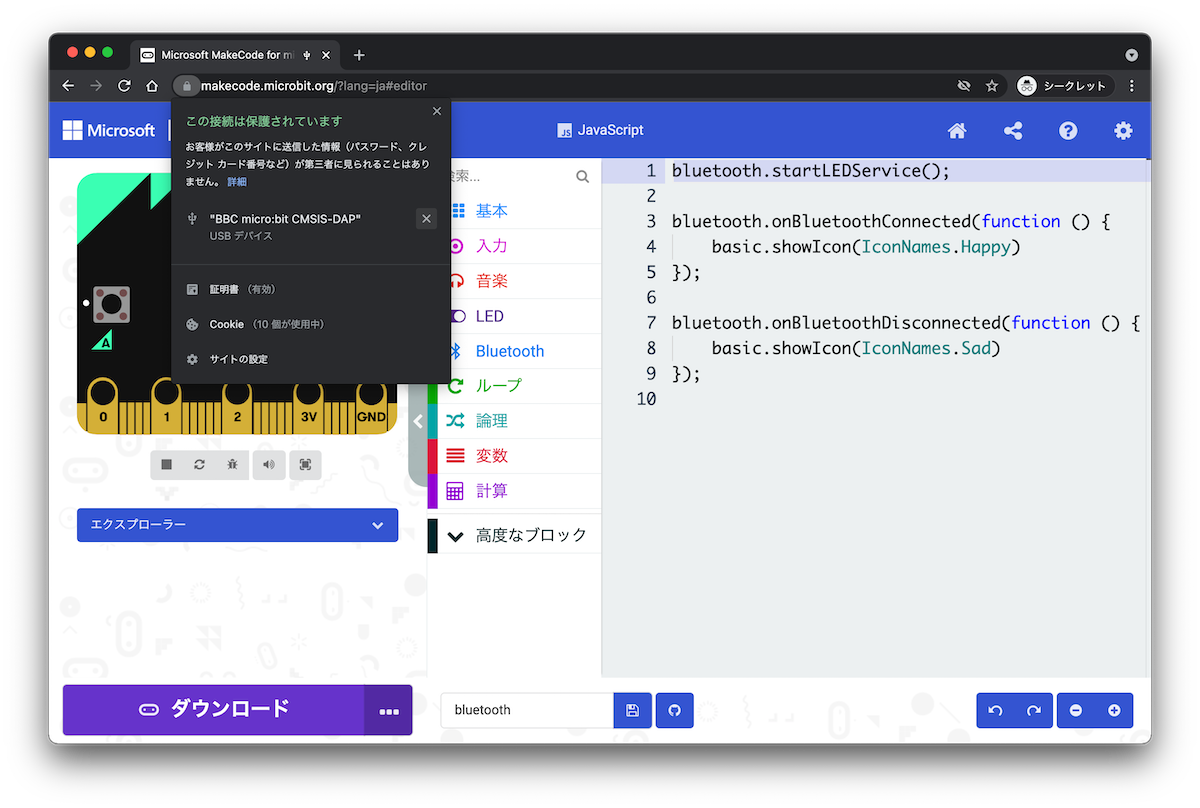1200x808 pixels.
Task: Open browser home page
Action: 152,86
